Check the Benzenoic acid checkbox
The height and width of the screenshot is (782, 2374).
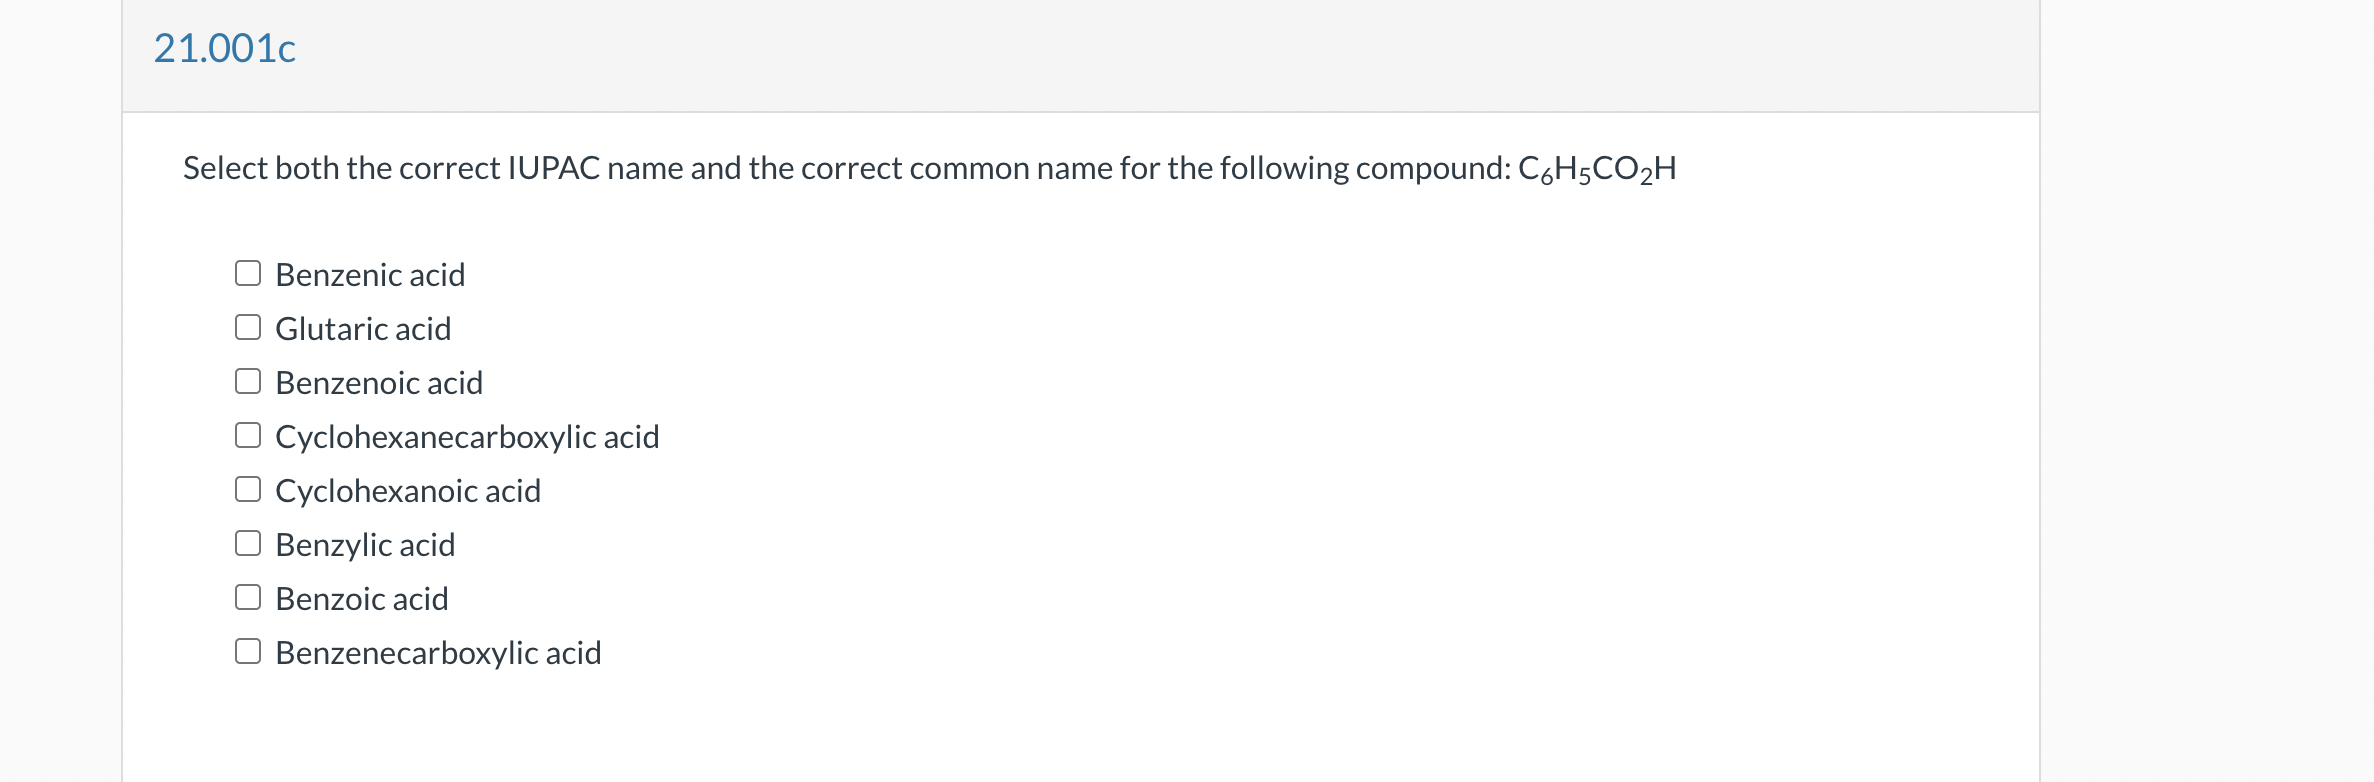coord(248,379)
